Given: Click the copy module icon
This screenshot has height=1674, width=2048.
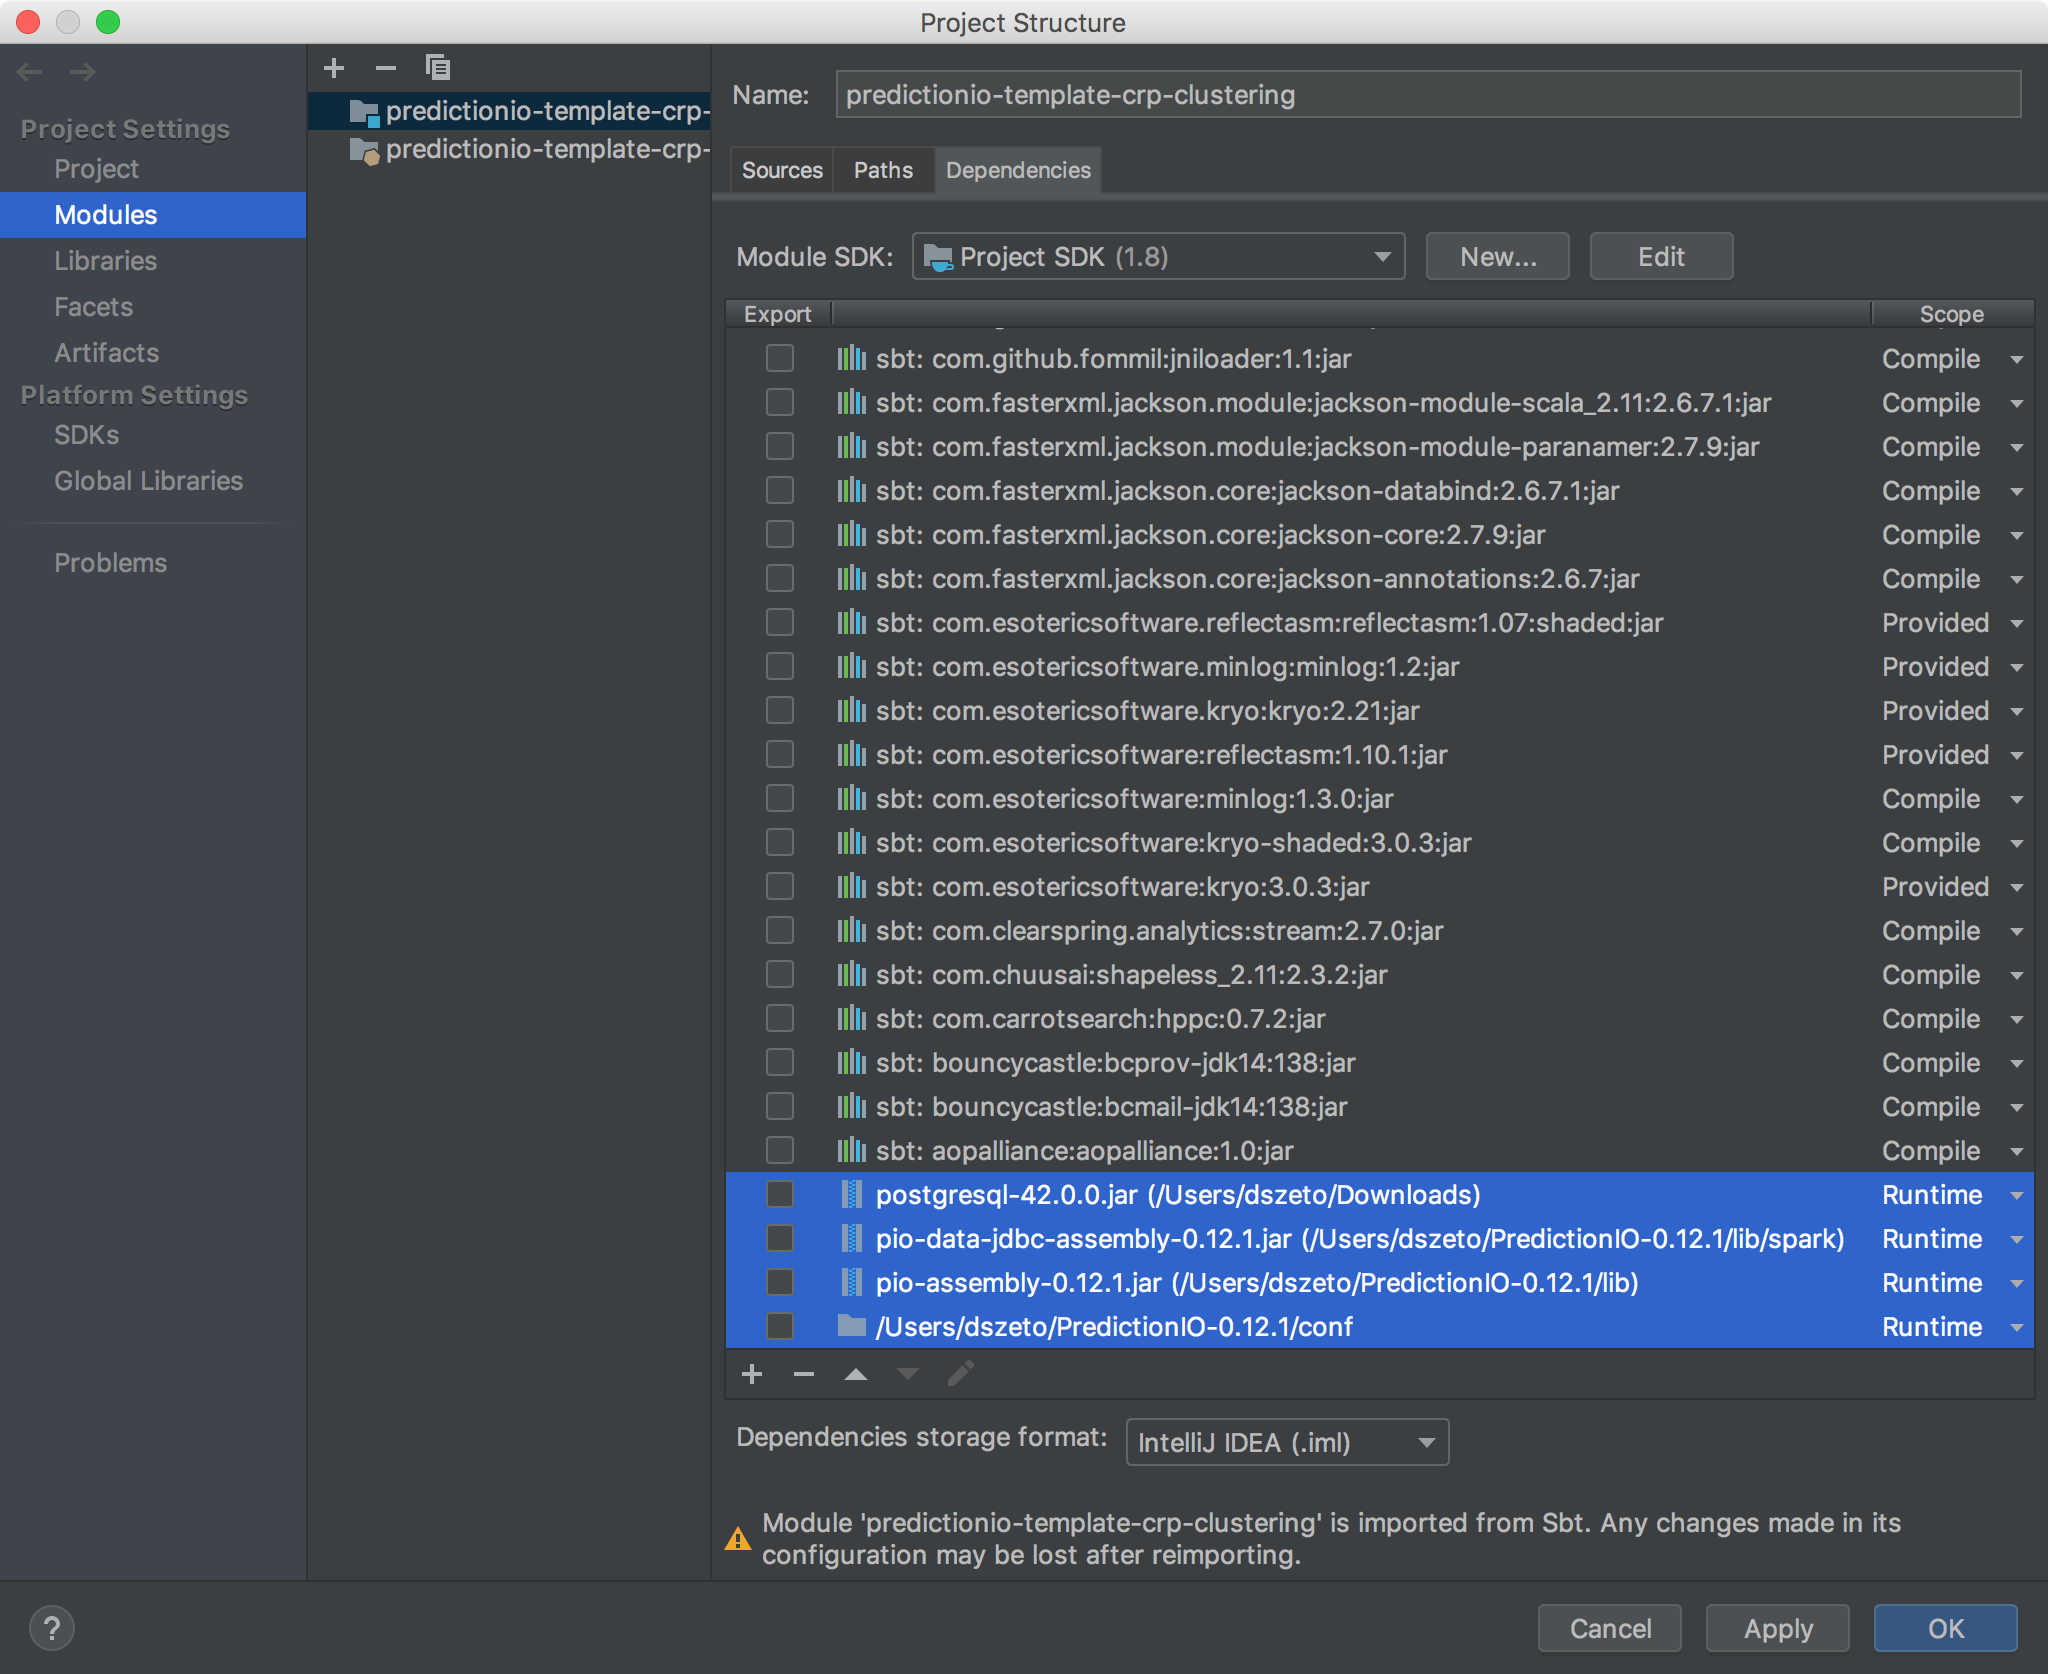Looking at the screenshot, I should pos(438,68).
